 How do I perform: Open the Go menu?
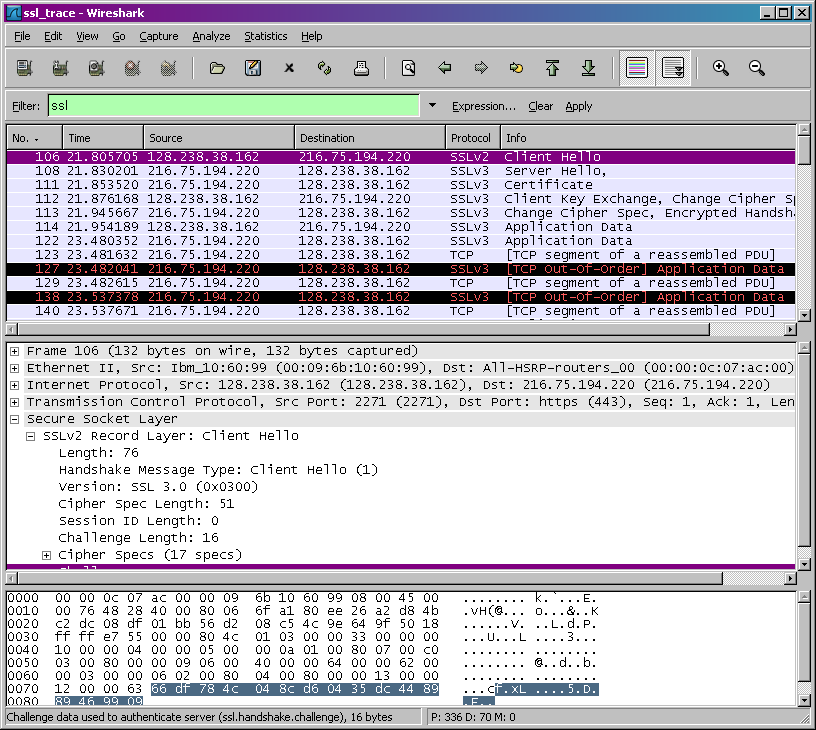click(x=119, y=36)
